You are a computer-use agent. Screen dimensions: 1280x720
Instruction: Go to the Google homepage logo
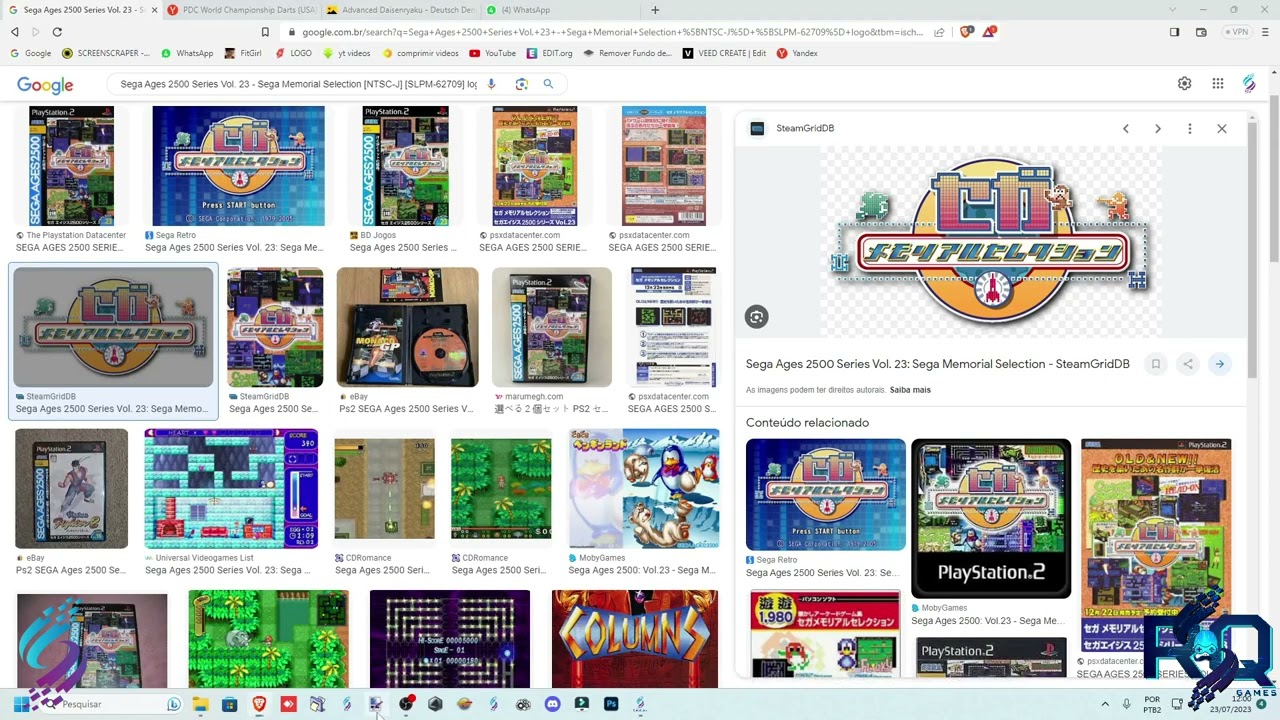pos(45,85)
